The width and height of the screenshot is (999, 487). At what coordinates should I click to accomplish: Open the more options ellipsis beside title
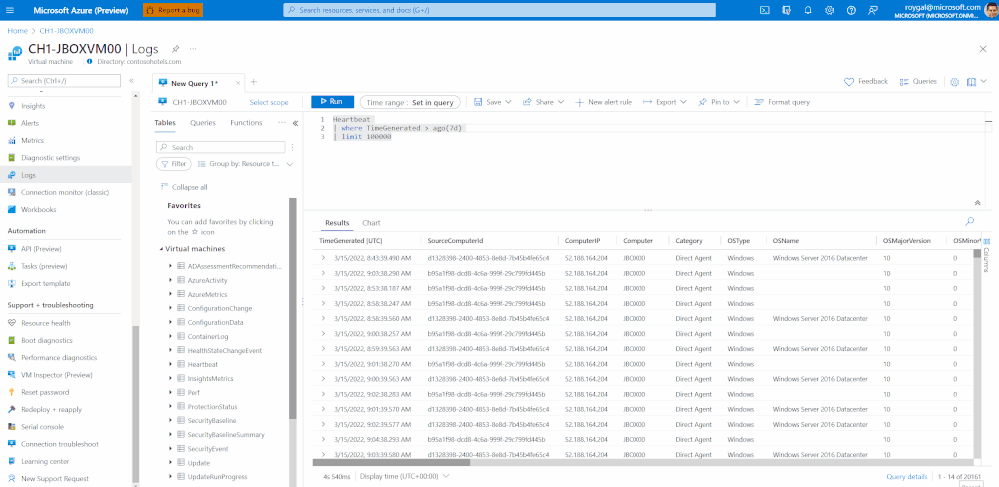(193, 48)
